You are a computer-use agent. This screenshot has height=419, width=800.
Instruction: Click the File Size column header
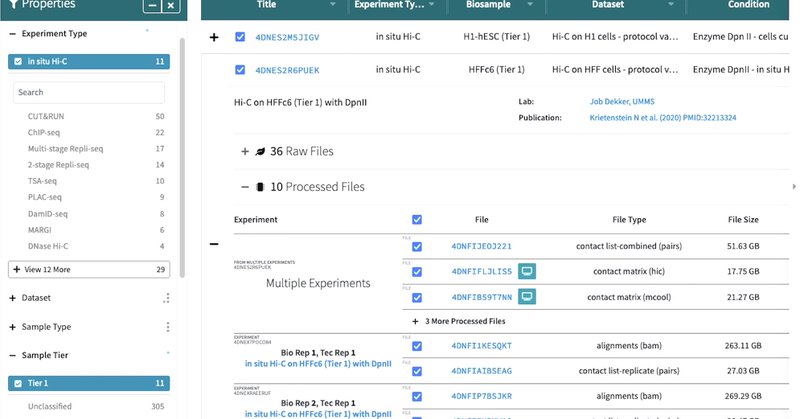click(743, 219)
